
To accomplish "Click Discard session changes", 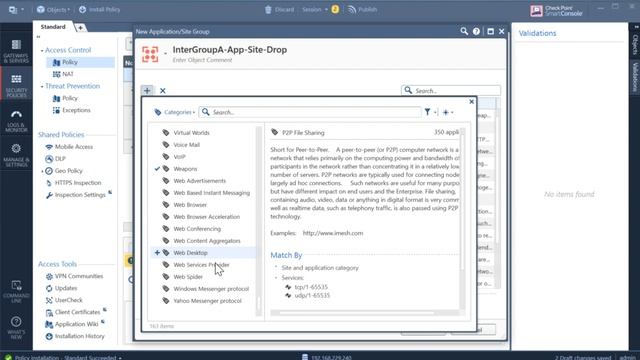I will click(279, 9).
